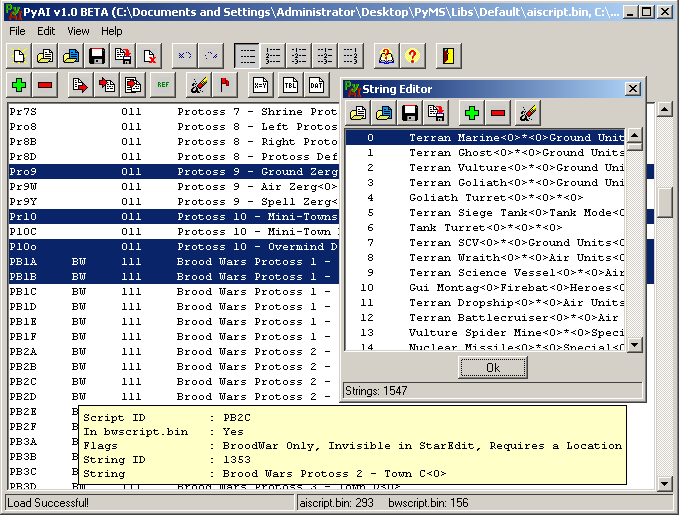Select string 10 'Gui Montag' row
Image resolution: width=679 pixels, height=515 pixels.
coord(485,288)
